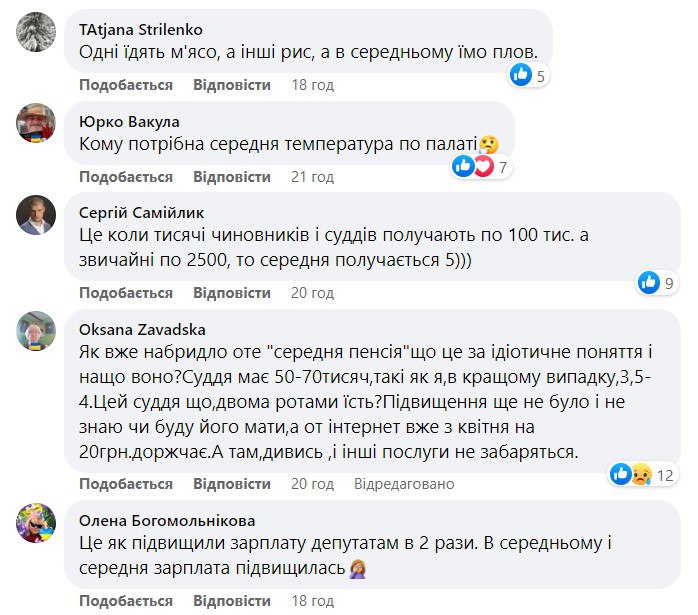Reply to Oksana Zavadska's comment
The image size is (698, 615).
[x=232, y=484]
